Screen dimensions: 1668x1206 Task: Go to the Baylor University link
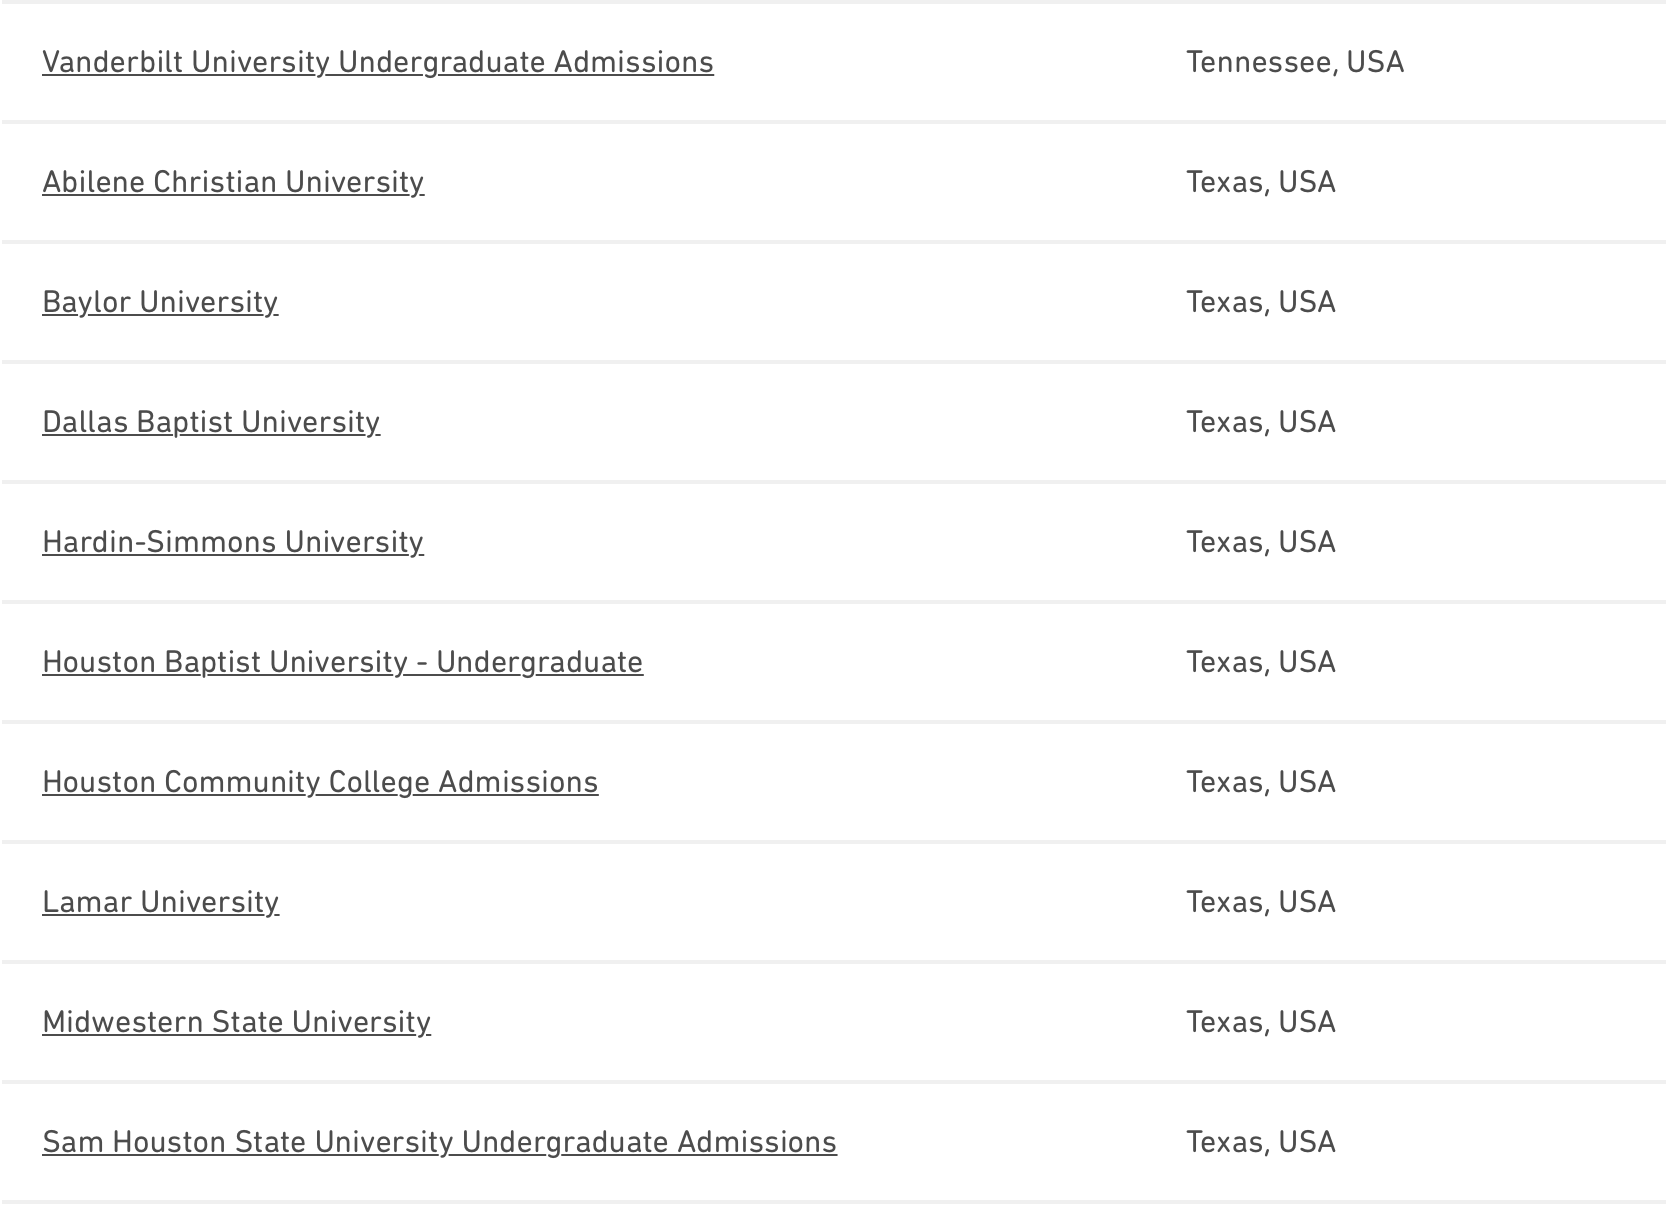(160, 302)
